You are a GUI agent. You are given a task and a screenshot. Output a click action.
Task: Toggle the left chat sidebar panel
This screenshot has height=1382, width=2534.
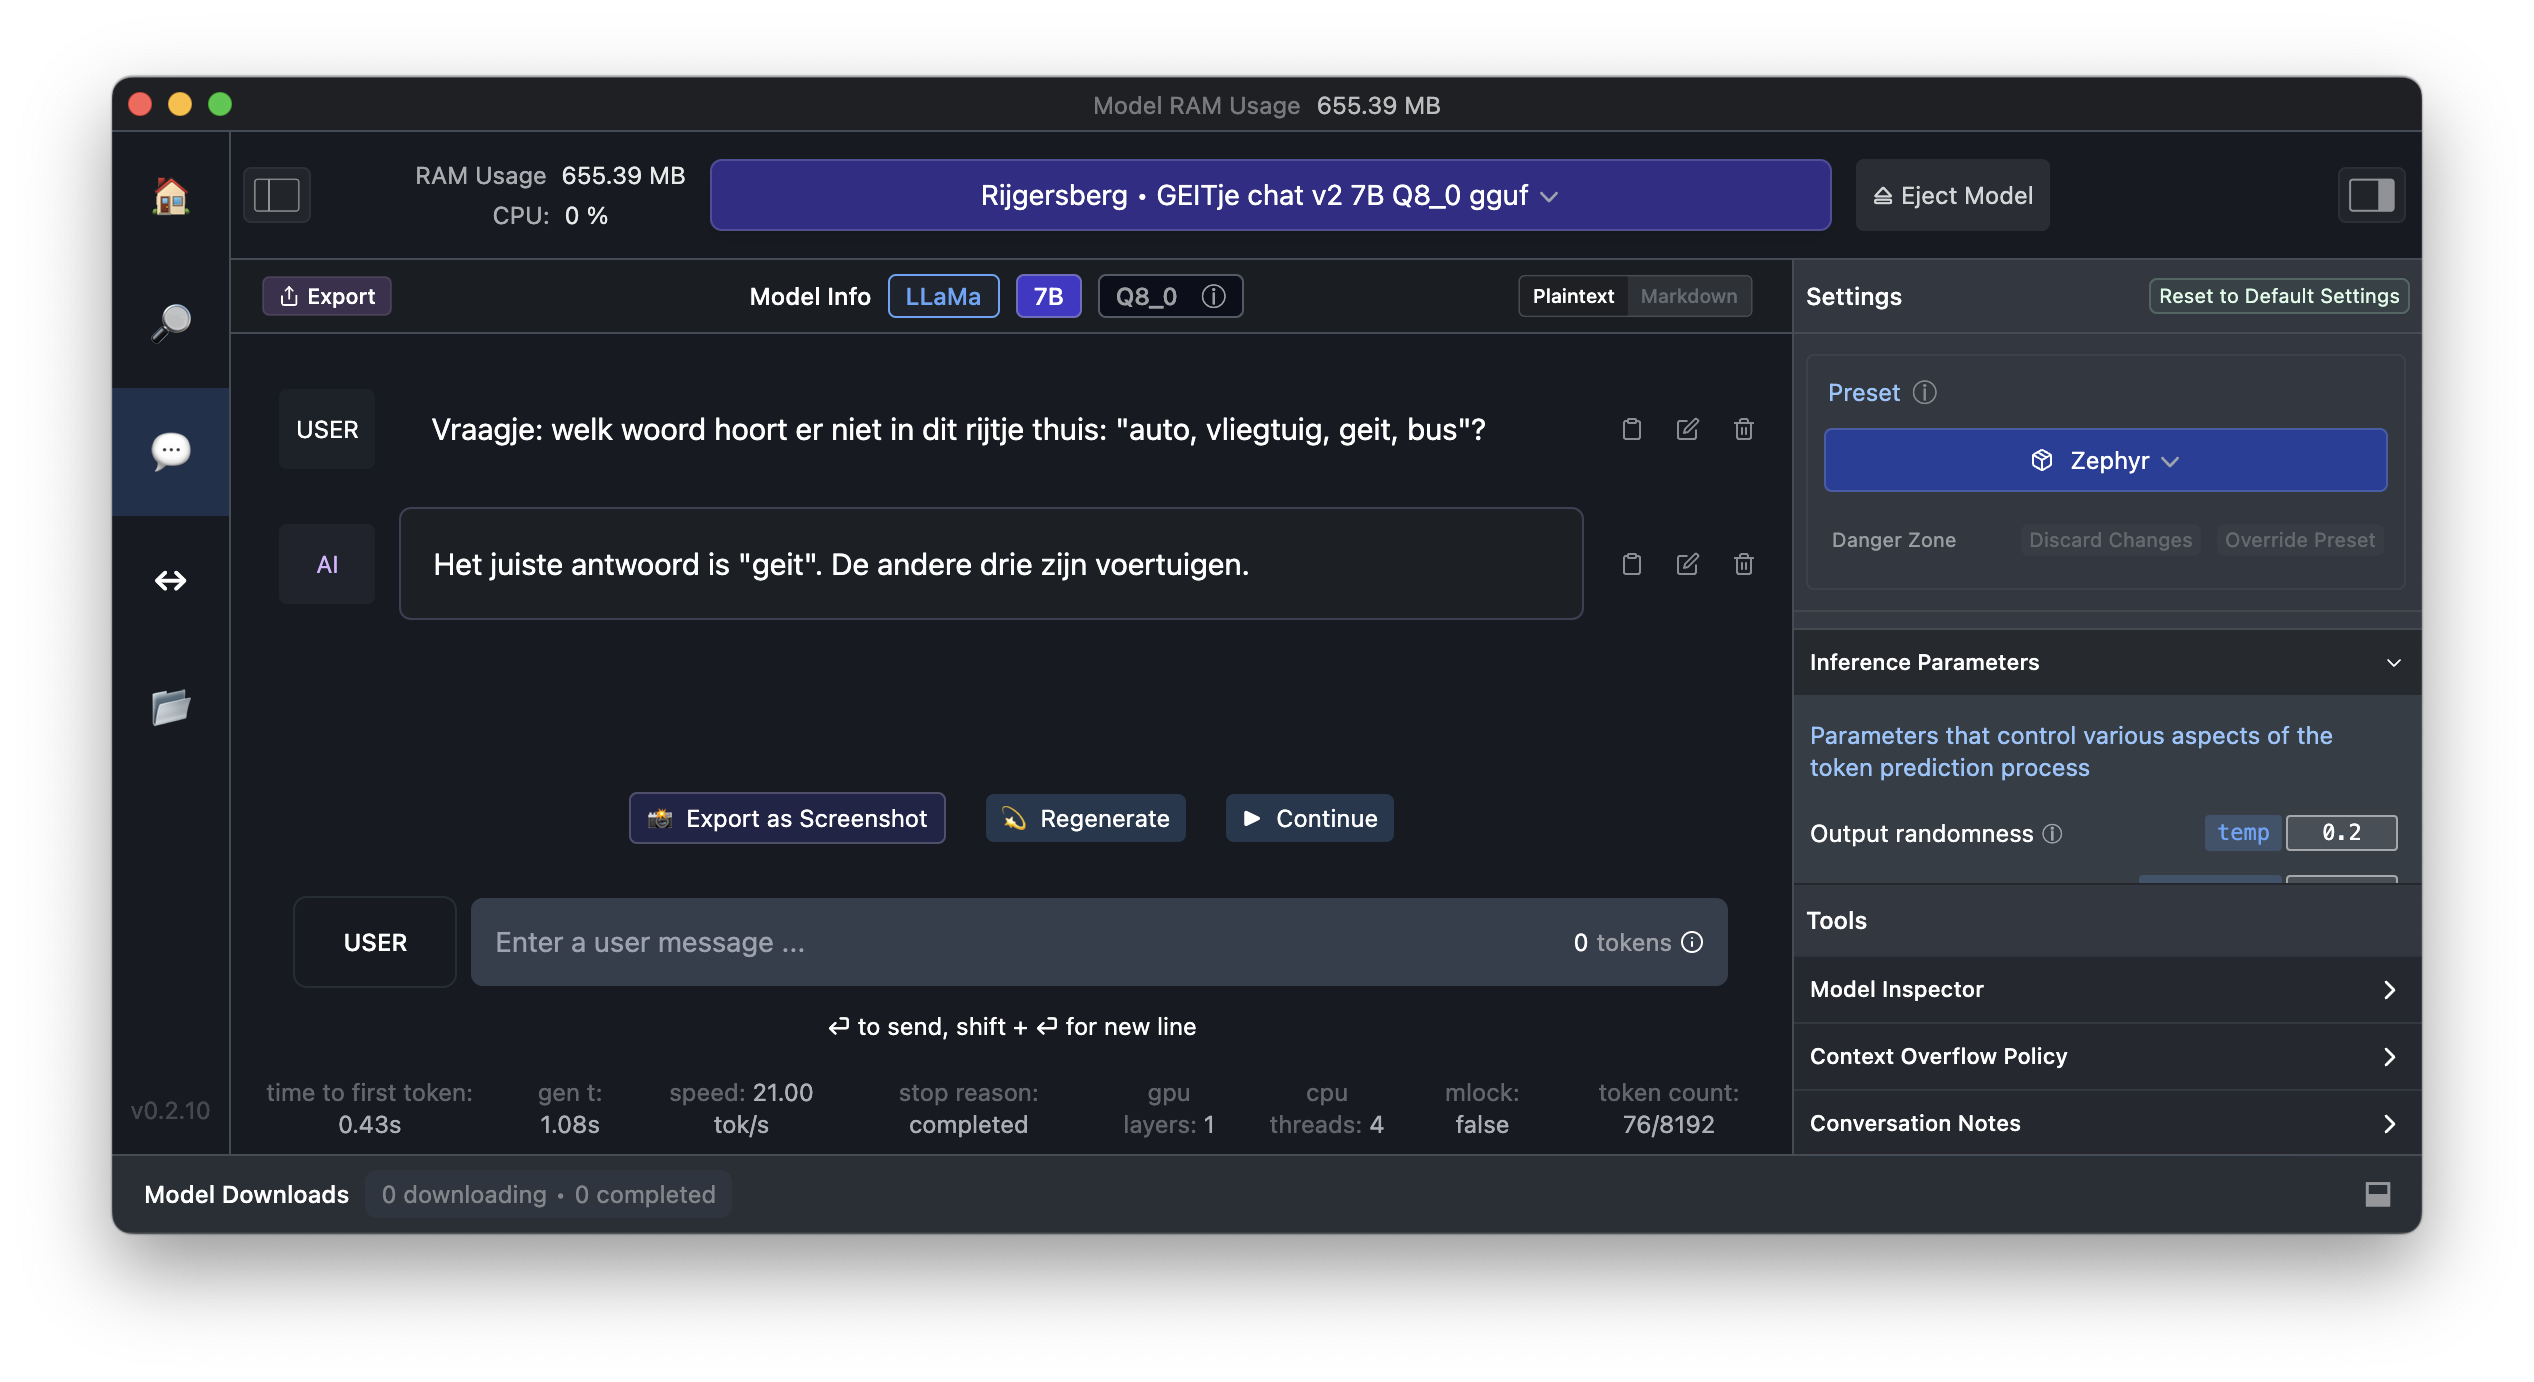(x=277, y=195)
